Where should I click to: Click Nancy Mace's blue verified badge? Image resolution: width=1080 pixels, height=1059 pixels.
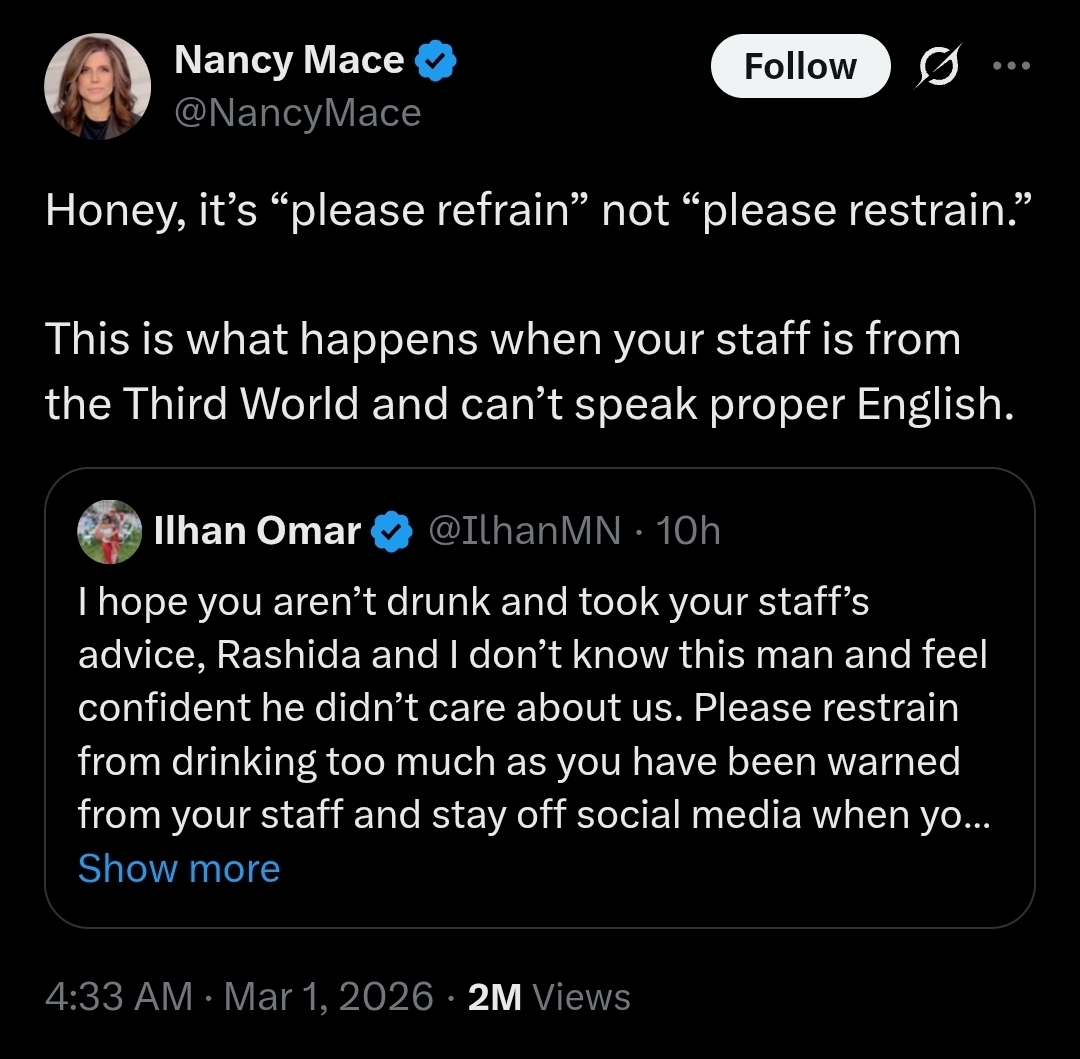pyautogui.click(x=436, y=62)
